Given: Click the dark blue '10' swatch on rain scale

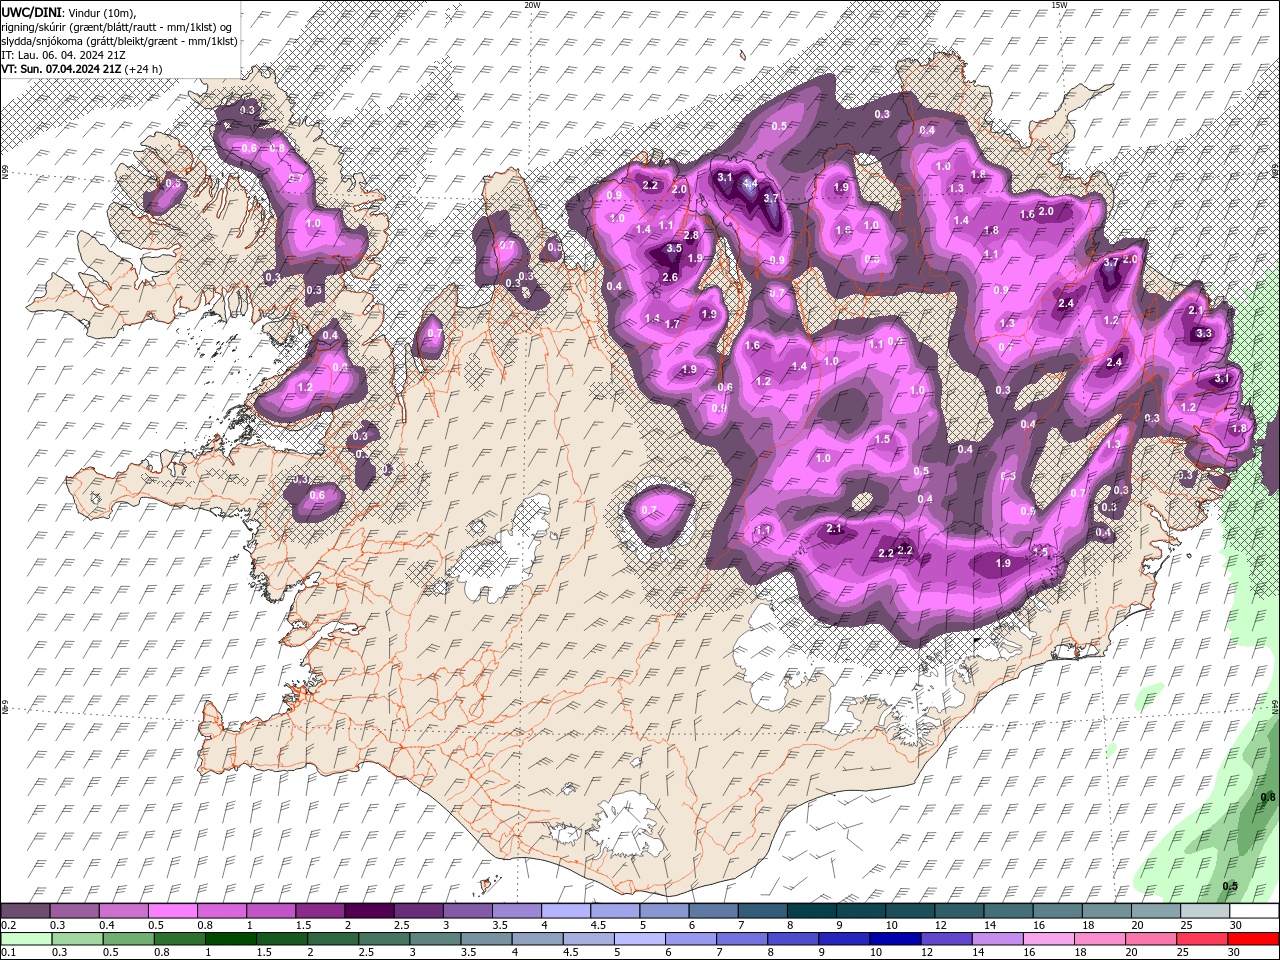Looking at the screenshot, I should pyautogui.click(x=895, y=938).
